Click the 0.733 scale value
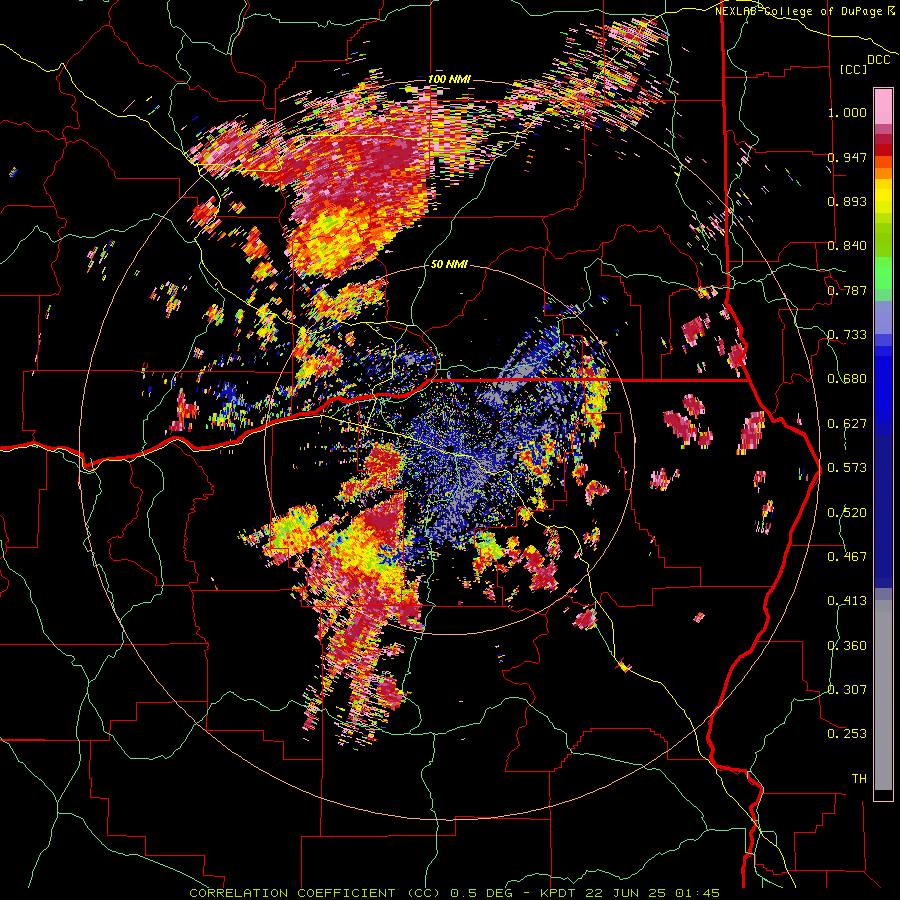The height and width of the screenshot is (900, 900). (847, 335)
